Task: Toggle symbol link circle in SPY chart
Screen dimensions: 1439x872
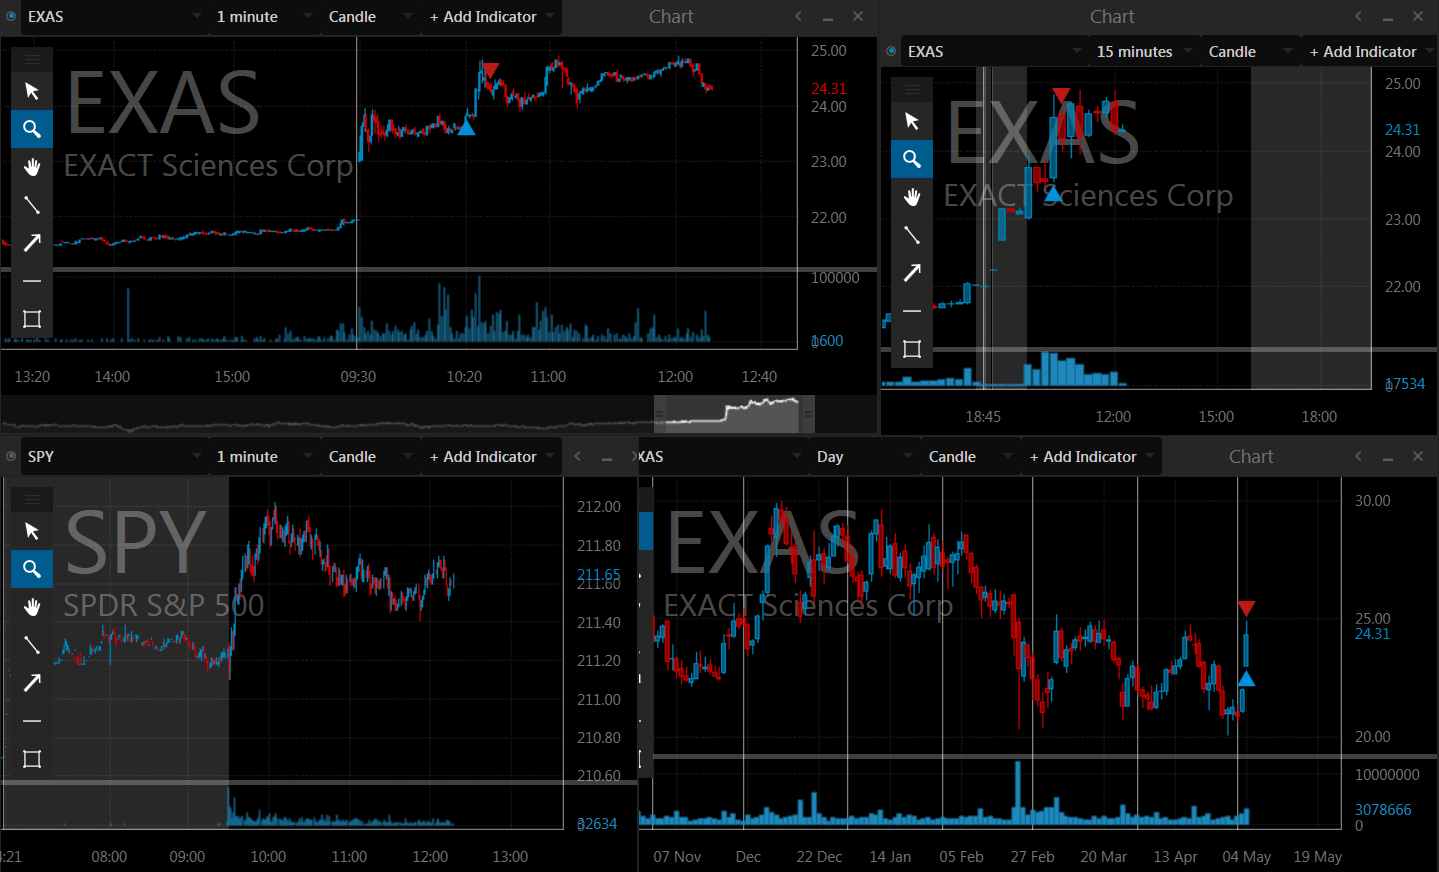Action: [x=12, y=456]
